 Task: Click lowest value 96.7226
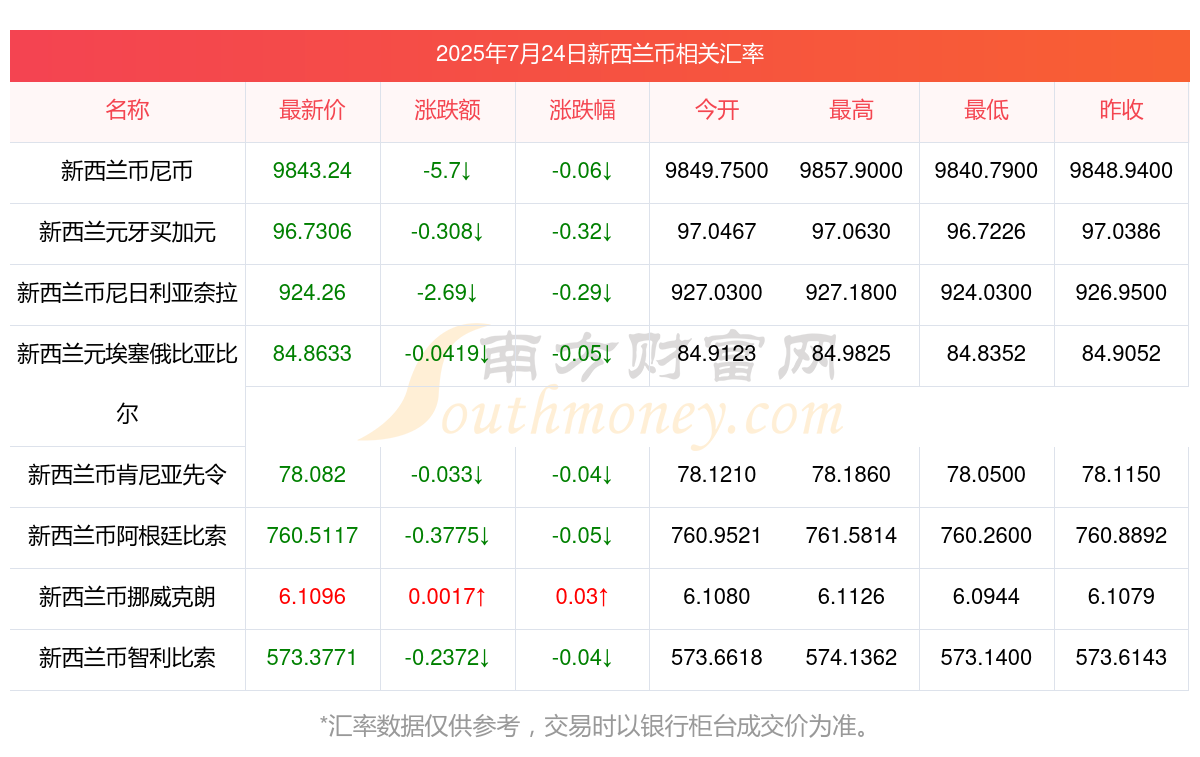coord(986,232)
